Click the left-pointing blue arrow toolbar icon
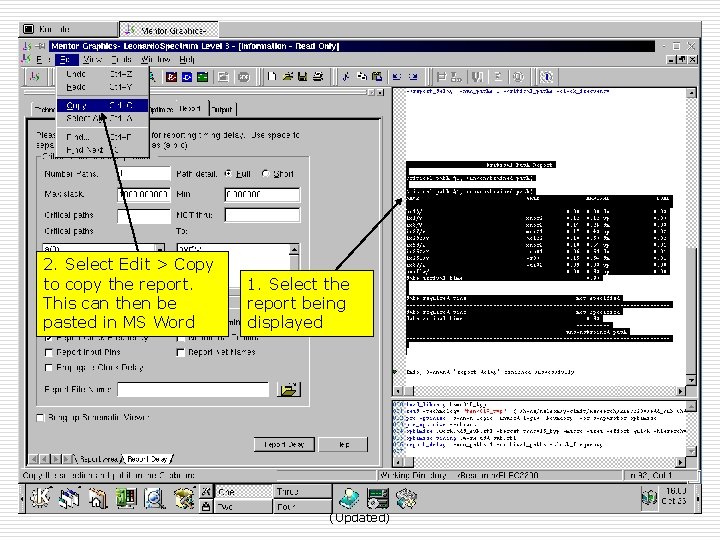The height and width of the screenshot is (540, 720). click(397, 77)
